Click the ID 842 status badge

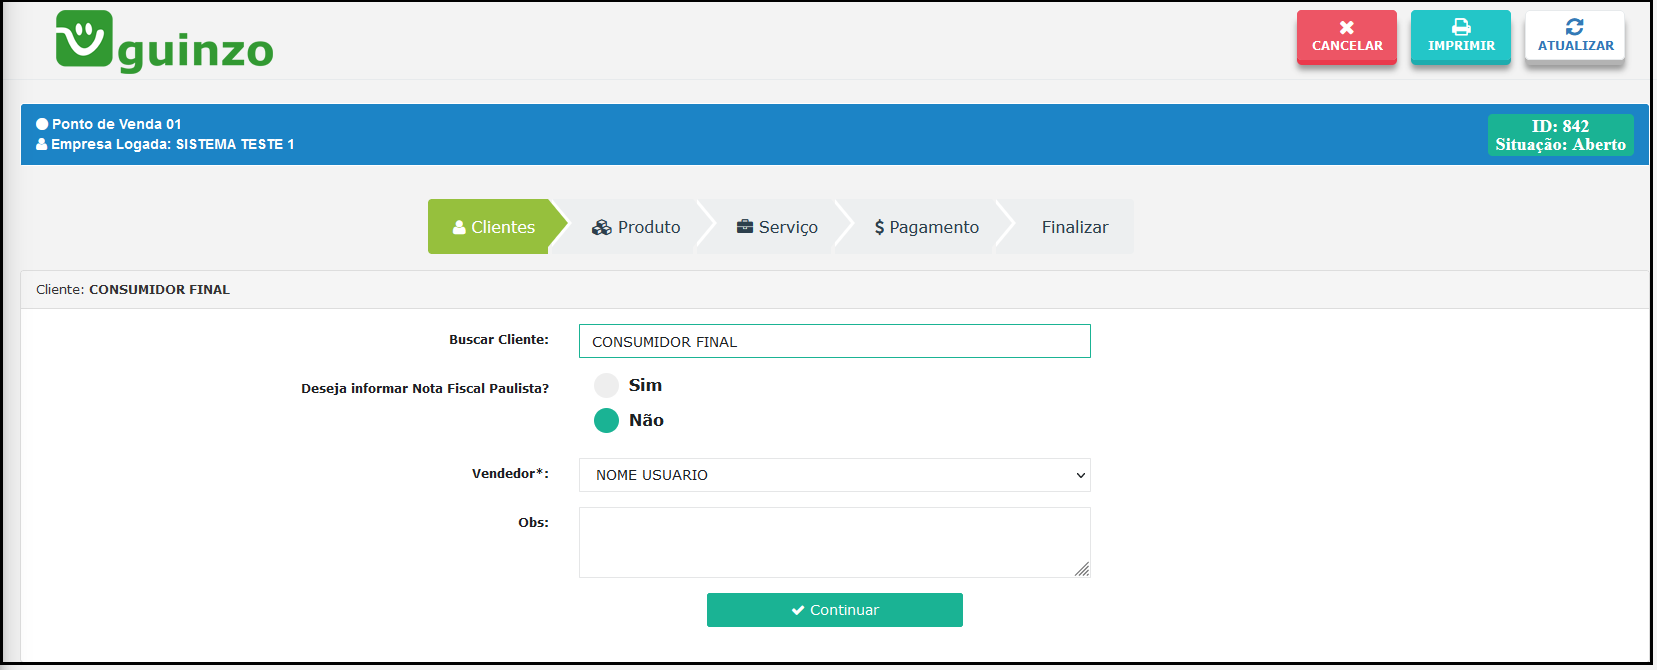tap(1559, 135)
